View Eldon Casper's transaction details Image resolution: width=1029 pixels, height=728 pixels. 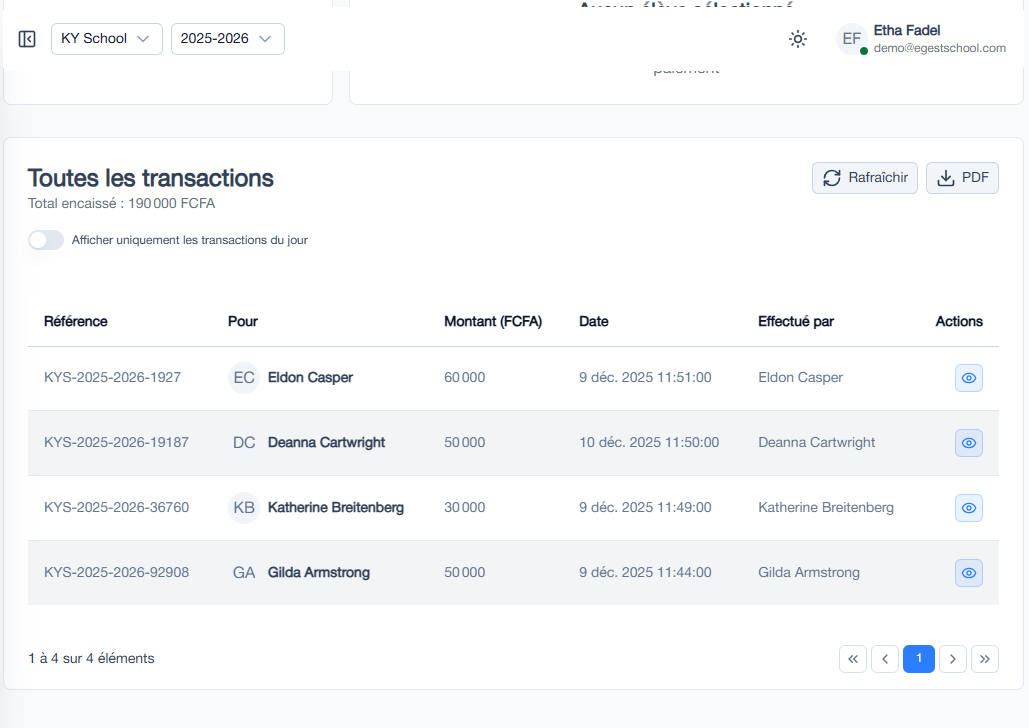click(x=968, y=378)
